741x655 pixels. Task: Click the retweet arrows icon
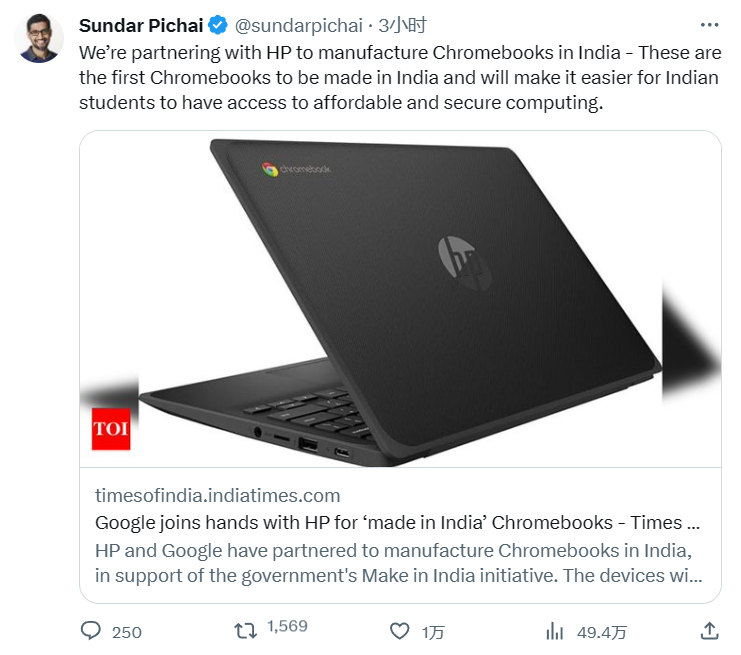244,631
